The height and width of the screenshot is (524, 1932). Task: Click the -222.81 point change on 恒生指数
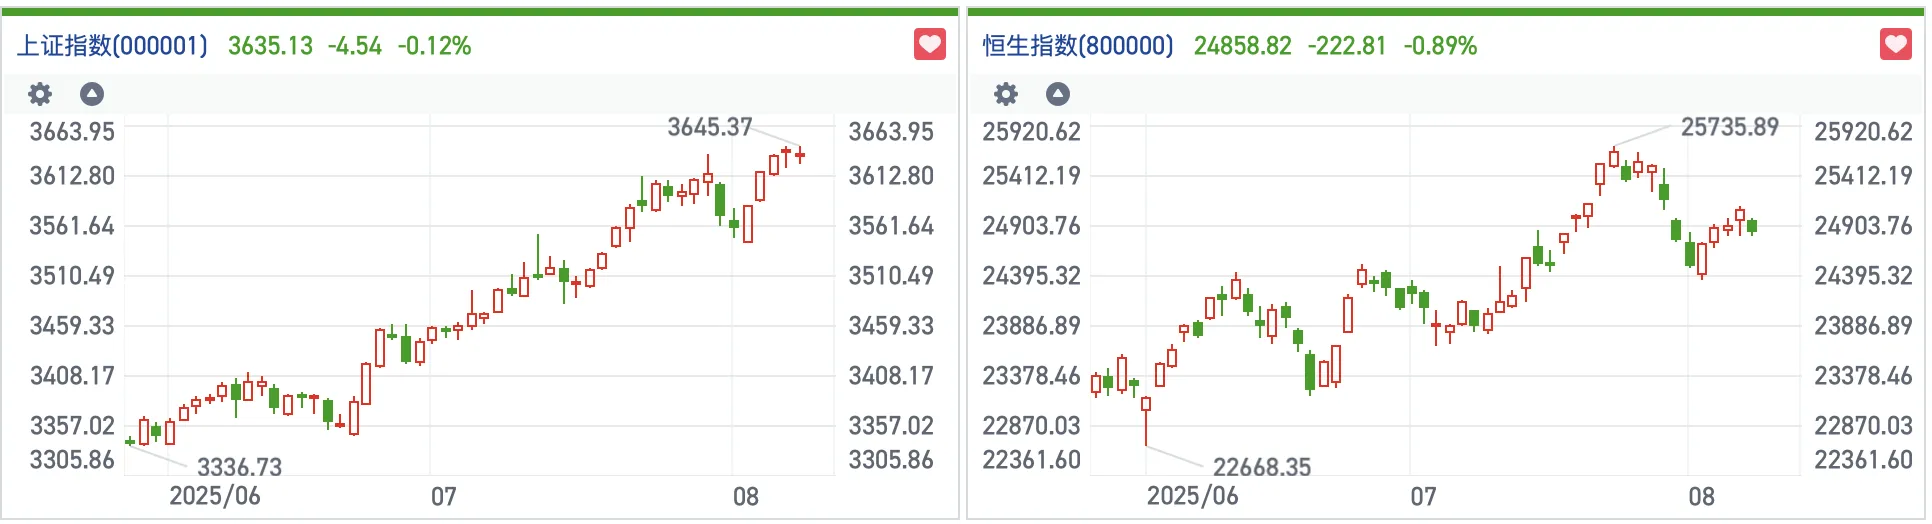1346,46
